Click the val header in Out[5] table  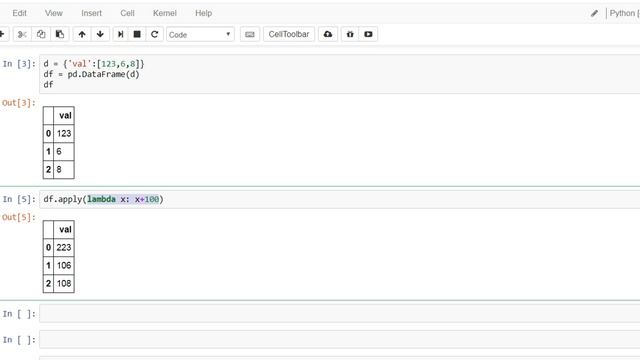[65, 229]
